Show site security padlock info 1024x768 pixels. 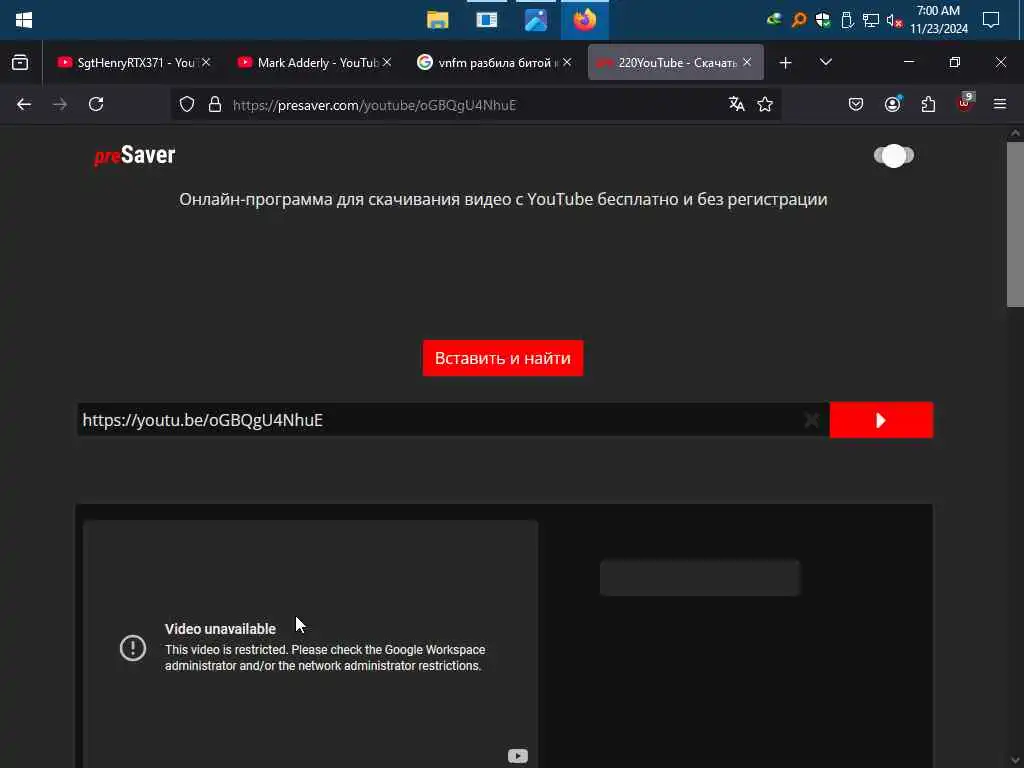pyautogui.click(x=215, y=104)
